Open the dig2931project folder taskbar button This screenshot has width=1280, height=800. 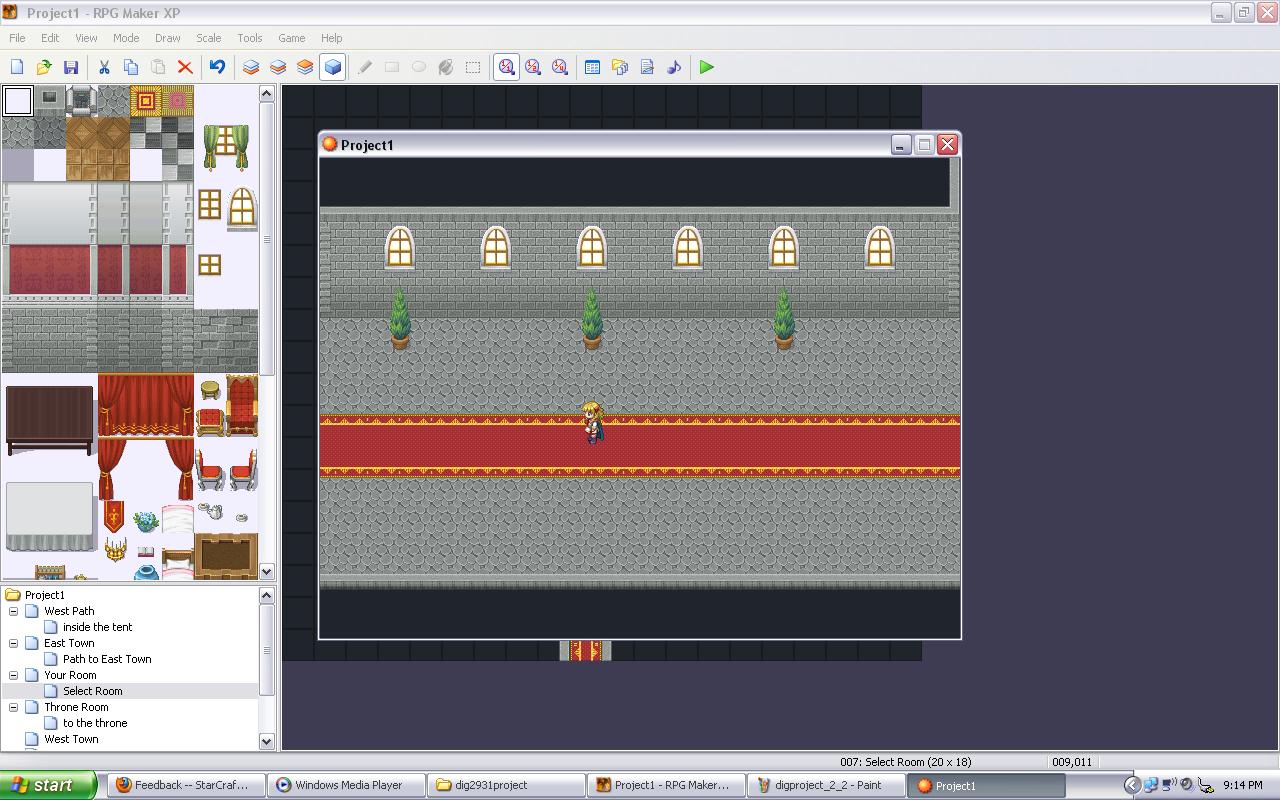tap(507, 785)
